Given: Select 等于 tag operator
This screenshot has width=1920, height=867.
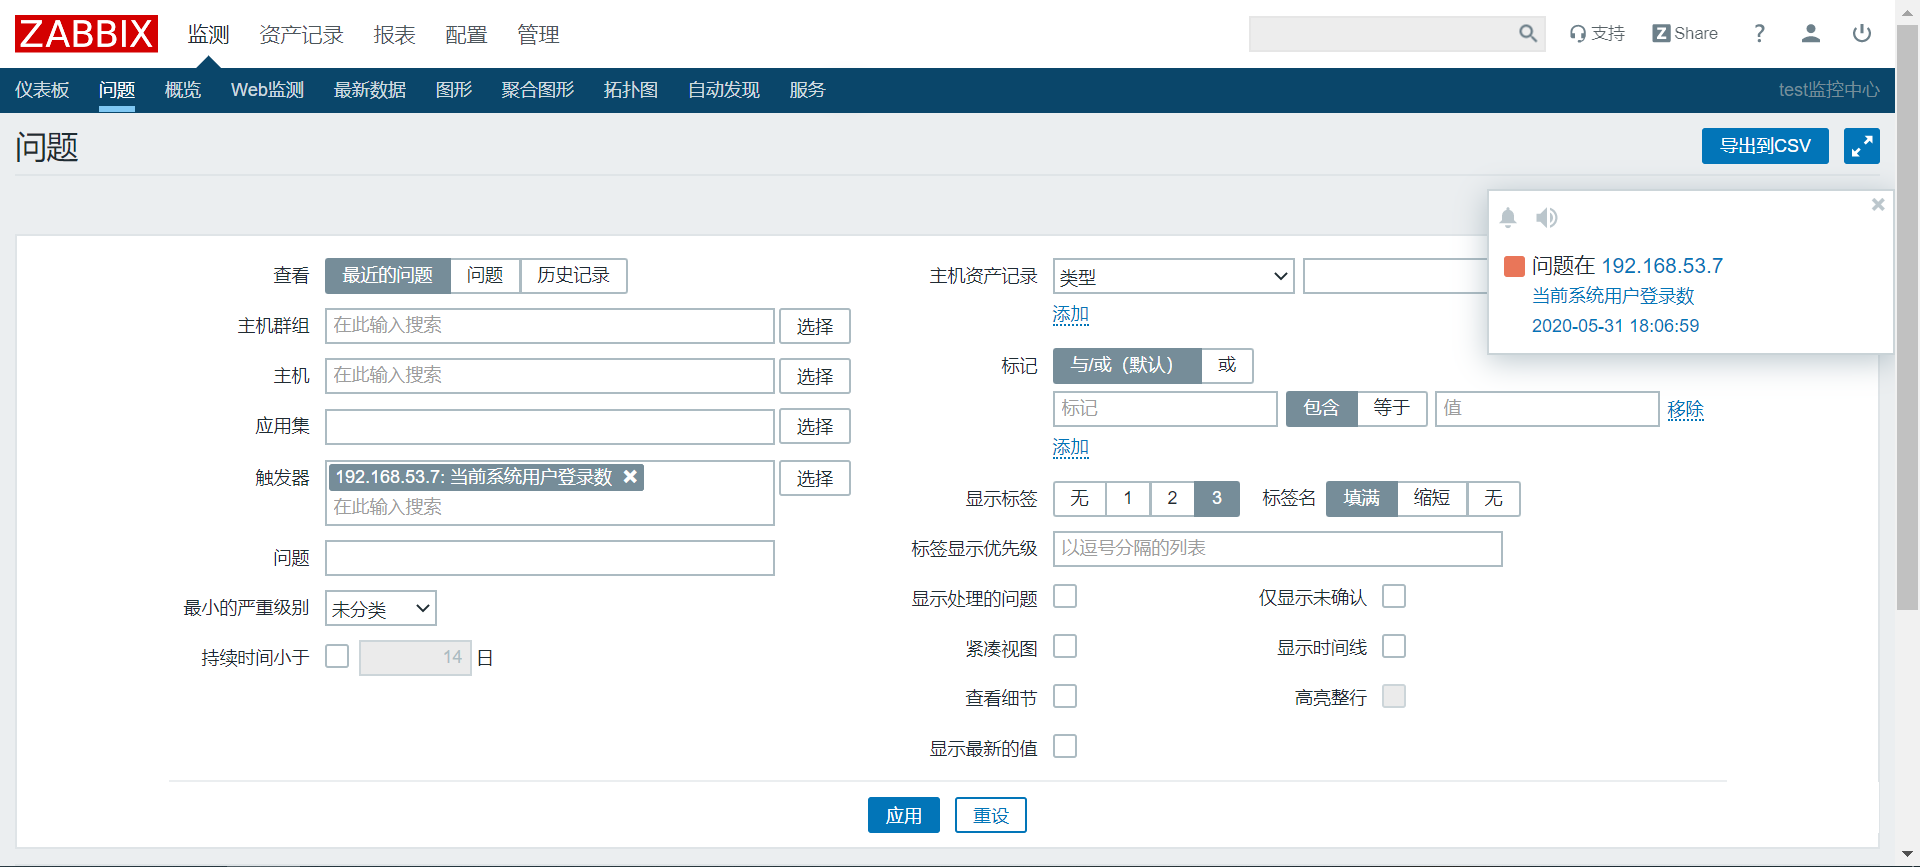Looking at the screenshot, I should (x=1391, y=408).
